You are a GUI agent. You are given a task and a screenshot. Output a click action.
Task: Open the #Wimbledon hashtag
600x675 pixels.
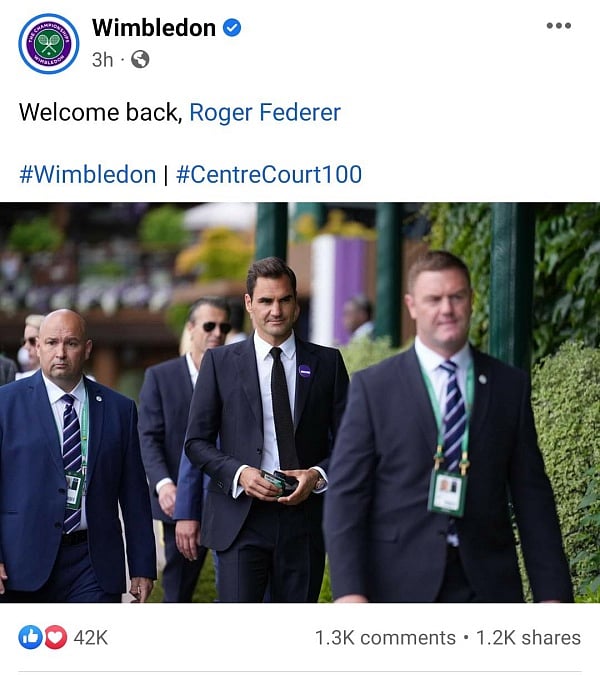(87, 175)
